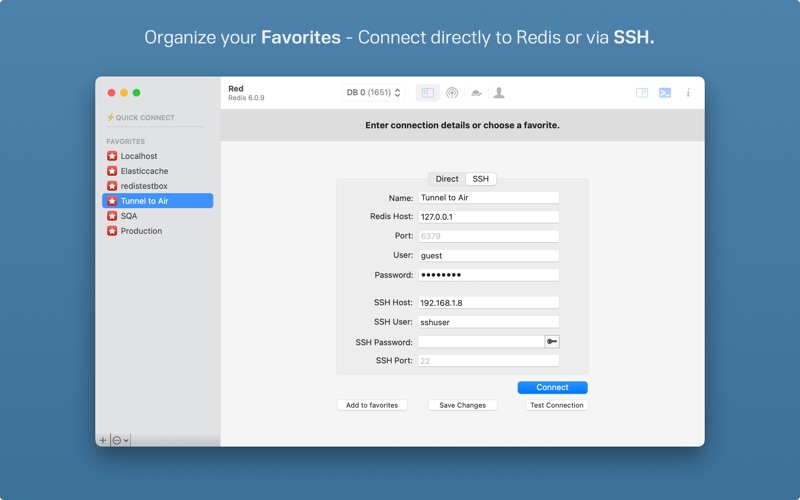Click the SSH password key icon
The height and width of the screenshot is (500, 800).
[552, 342]
